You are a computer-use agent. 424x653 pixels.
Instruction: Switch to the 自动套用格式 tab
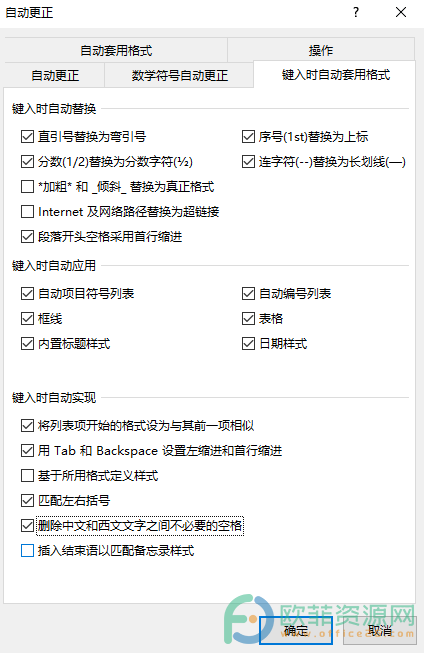tap(116, 50)
